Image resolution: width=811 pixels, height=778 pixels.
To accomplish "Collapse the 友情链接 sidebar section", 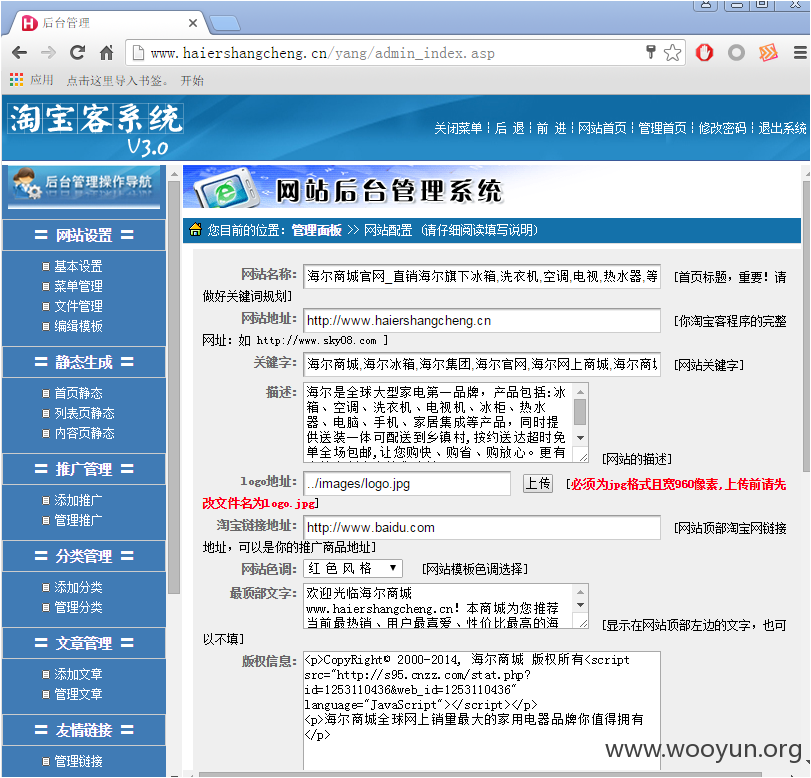I will pos(84,730).
